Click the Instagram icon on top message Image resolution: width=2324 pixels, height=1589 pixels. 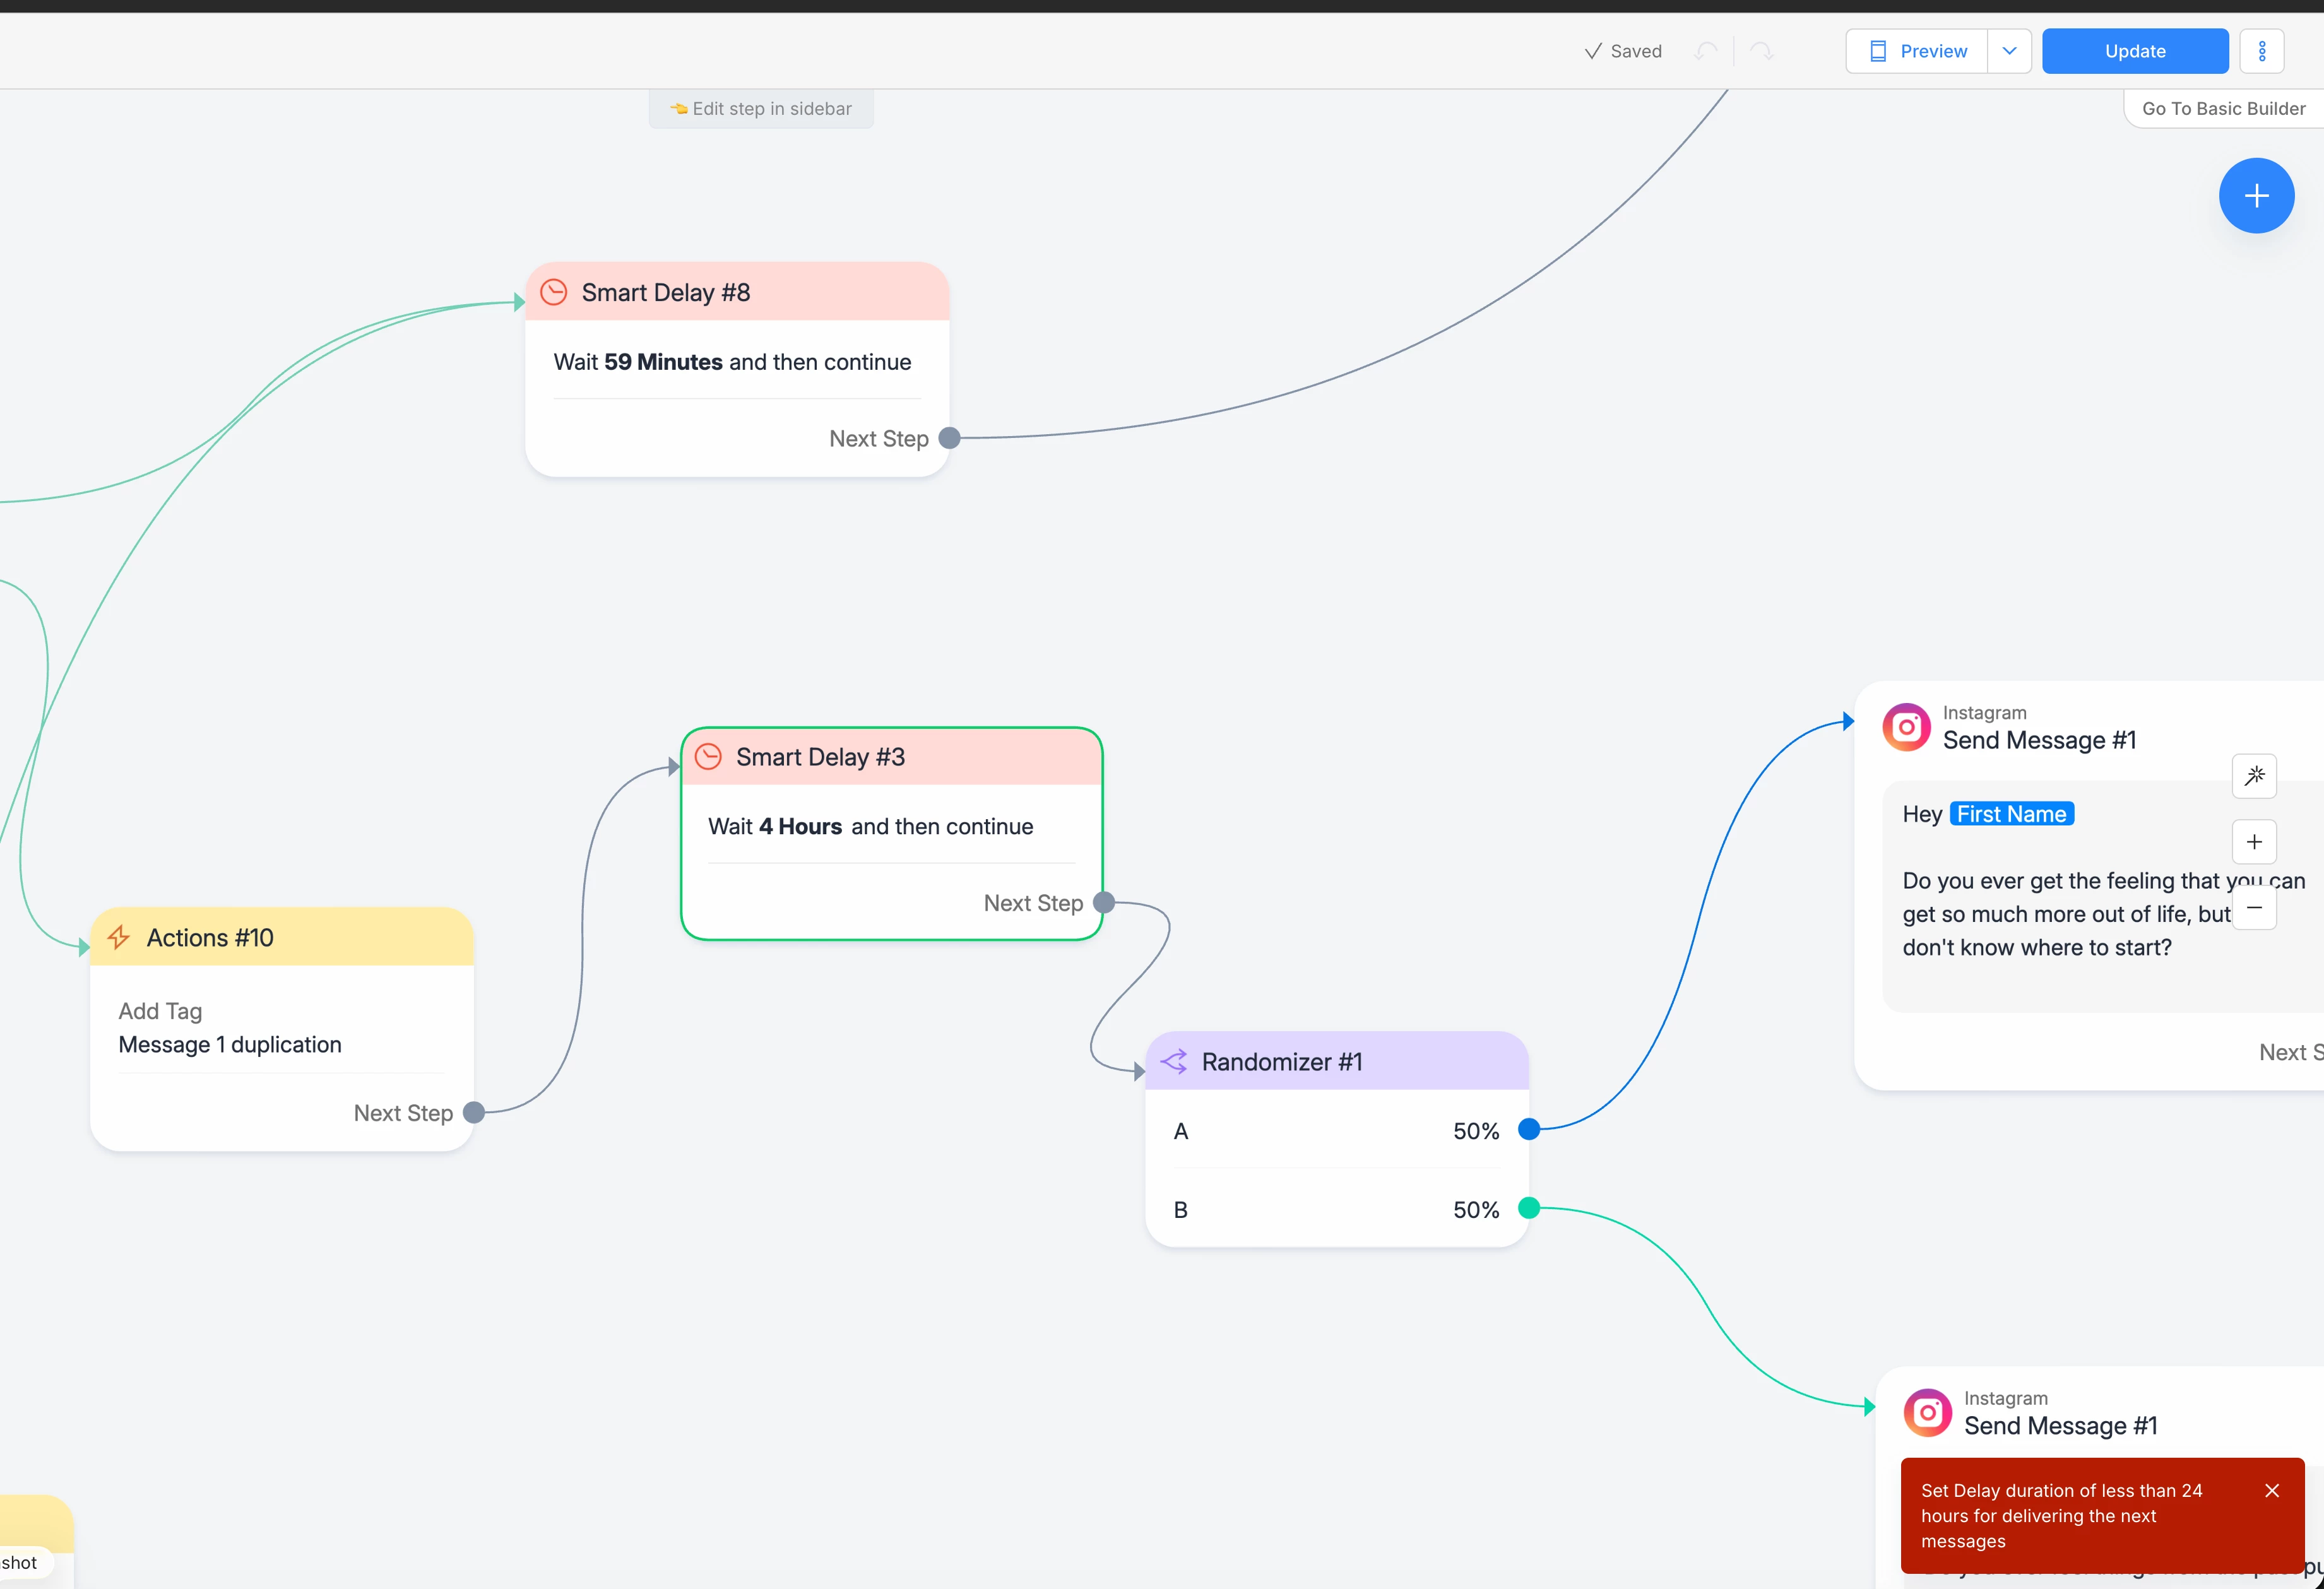pyautogui.click(x=1906, y=727)
